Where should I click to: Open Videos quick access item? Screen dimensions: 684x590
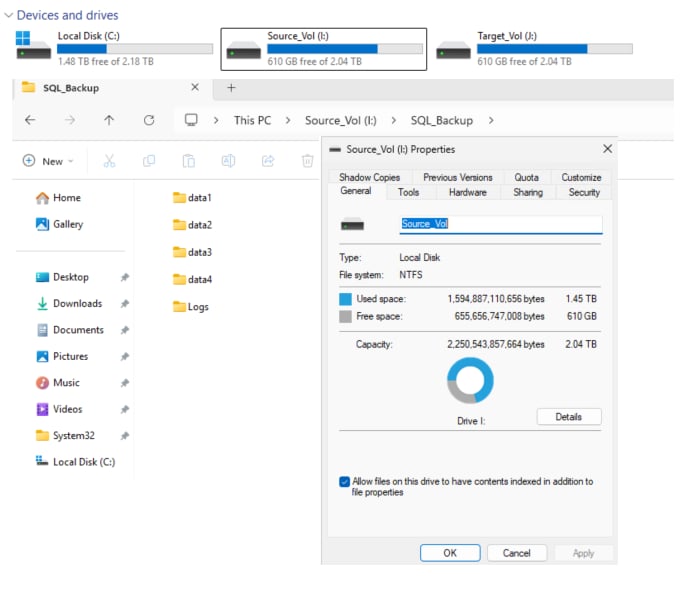(x=59, y=409)
